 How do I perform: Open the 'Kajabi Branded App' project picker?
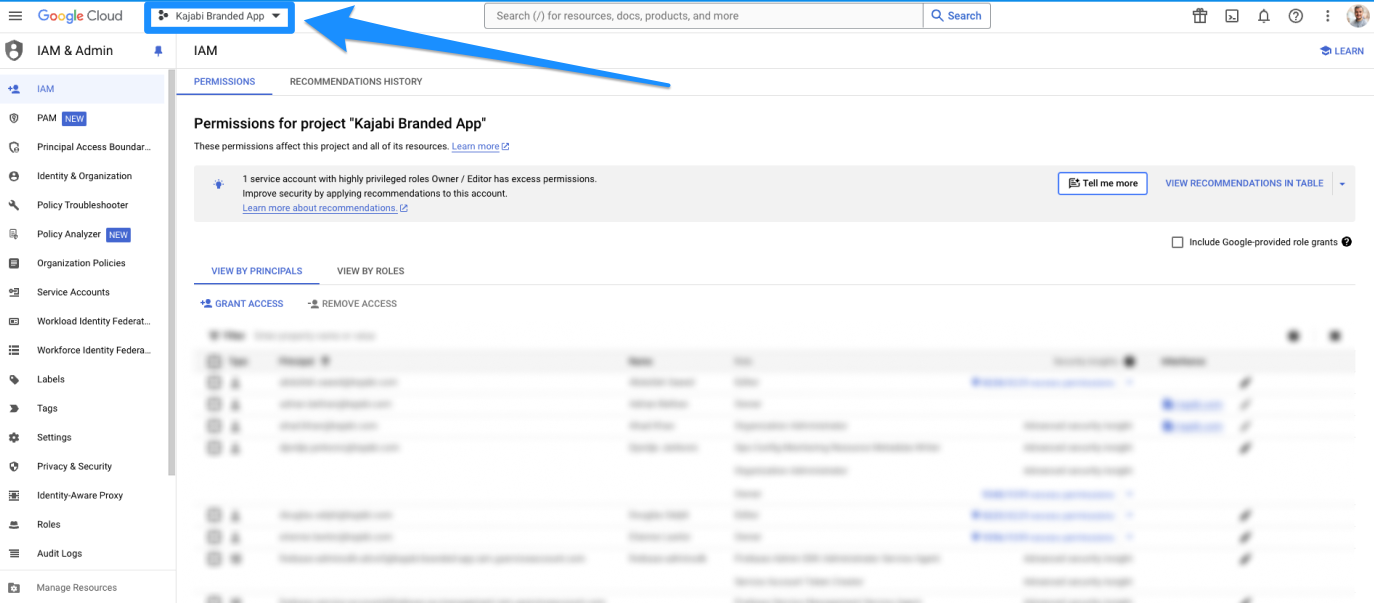pyautogui.click(x=219, y=15)
